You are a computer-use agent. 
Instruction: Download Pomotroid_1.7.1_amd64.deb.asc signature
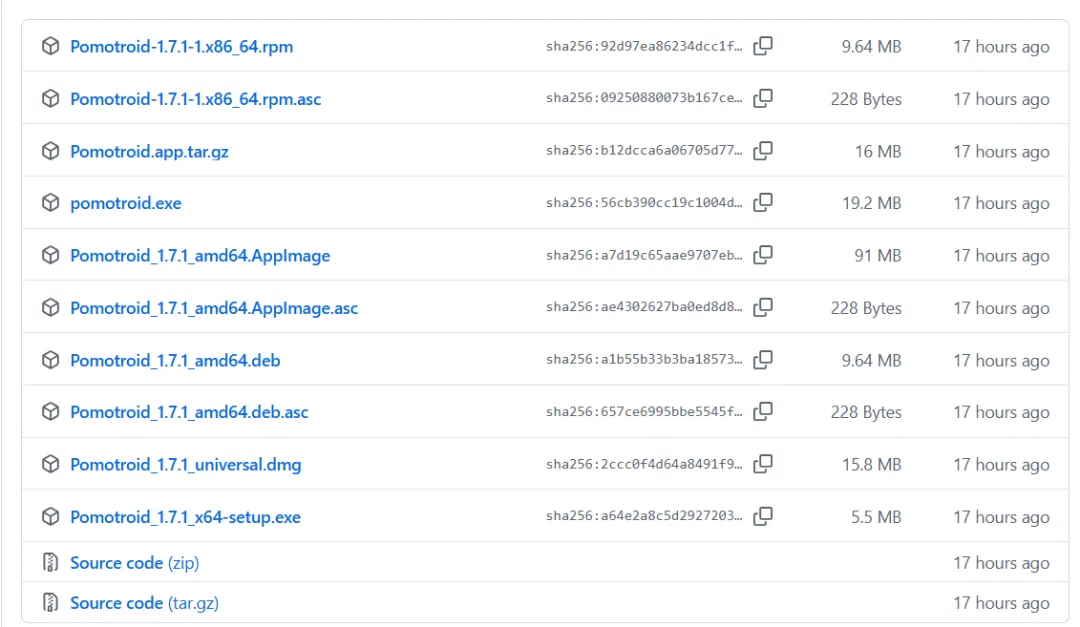click(189, 412)
